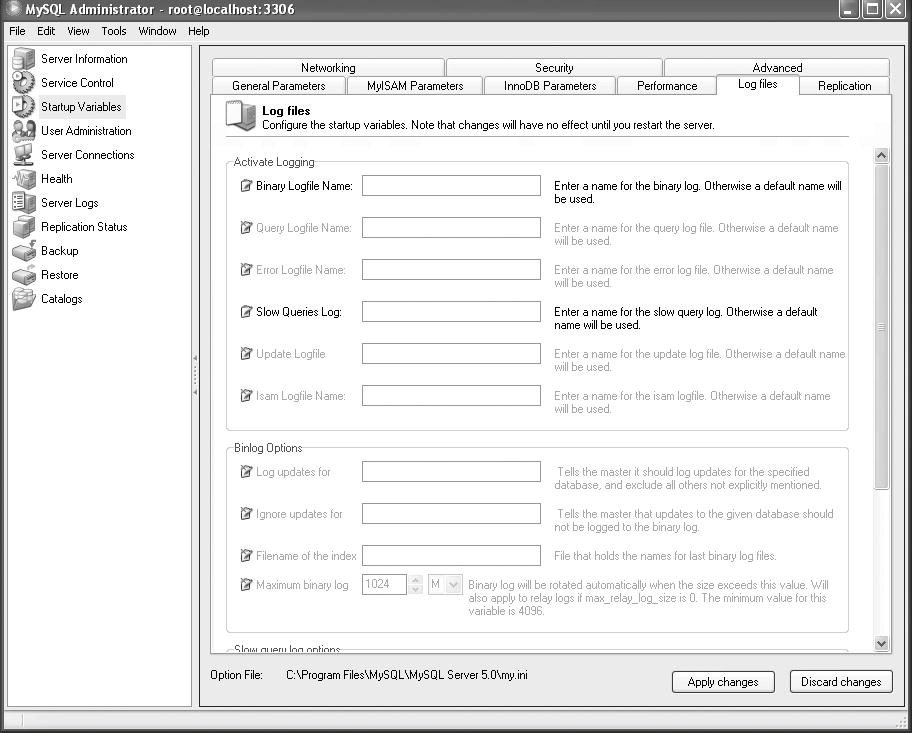Screen dimensions: 912x733
Task: Switch to the Replication tab
Action: (x=845, y=86)
